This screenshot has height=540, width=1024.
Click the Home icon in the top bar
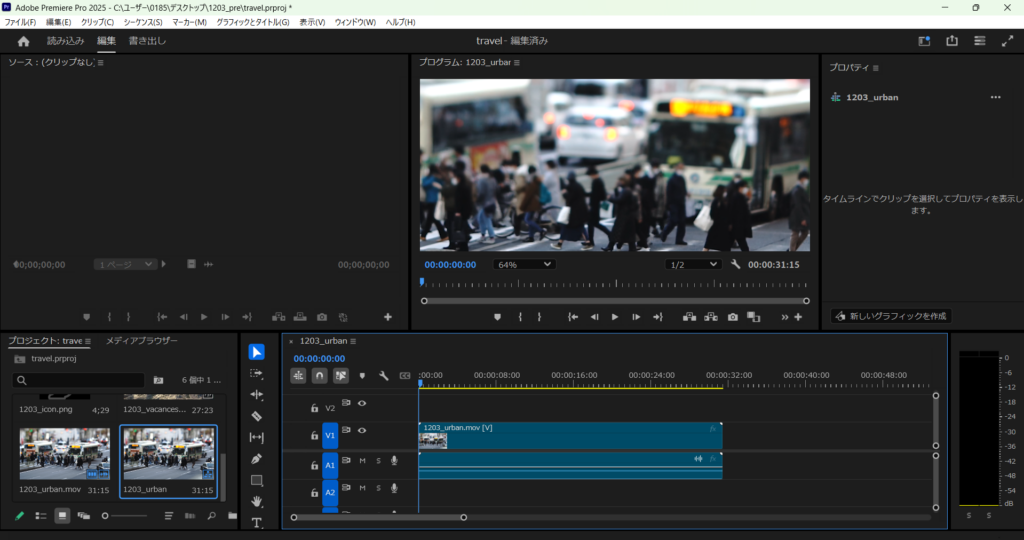[24, 42]
